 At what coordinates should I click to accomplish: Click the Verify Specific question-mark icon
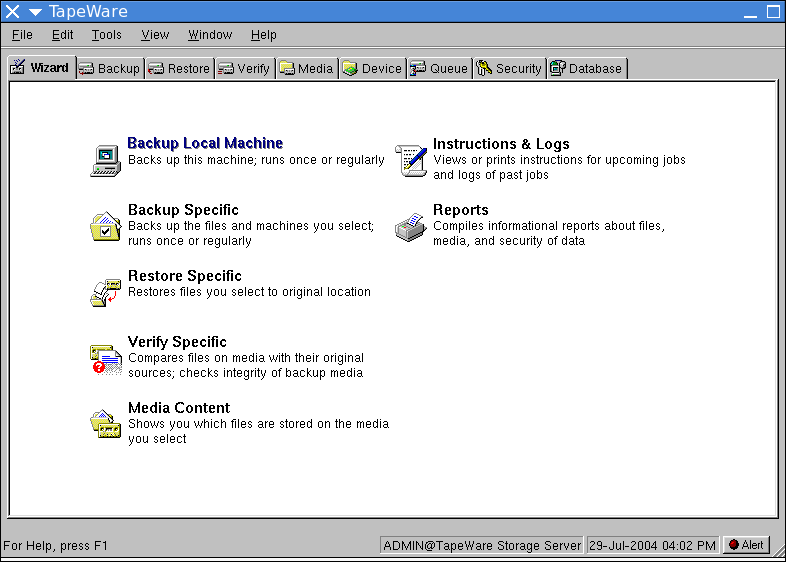click(106, 359)
